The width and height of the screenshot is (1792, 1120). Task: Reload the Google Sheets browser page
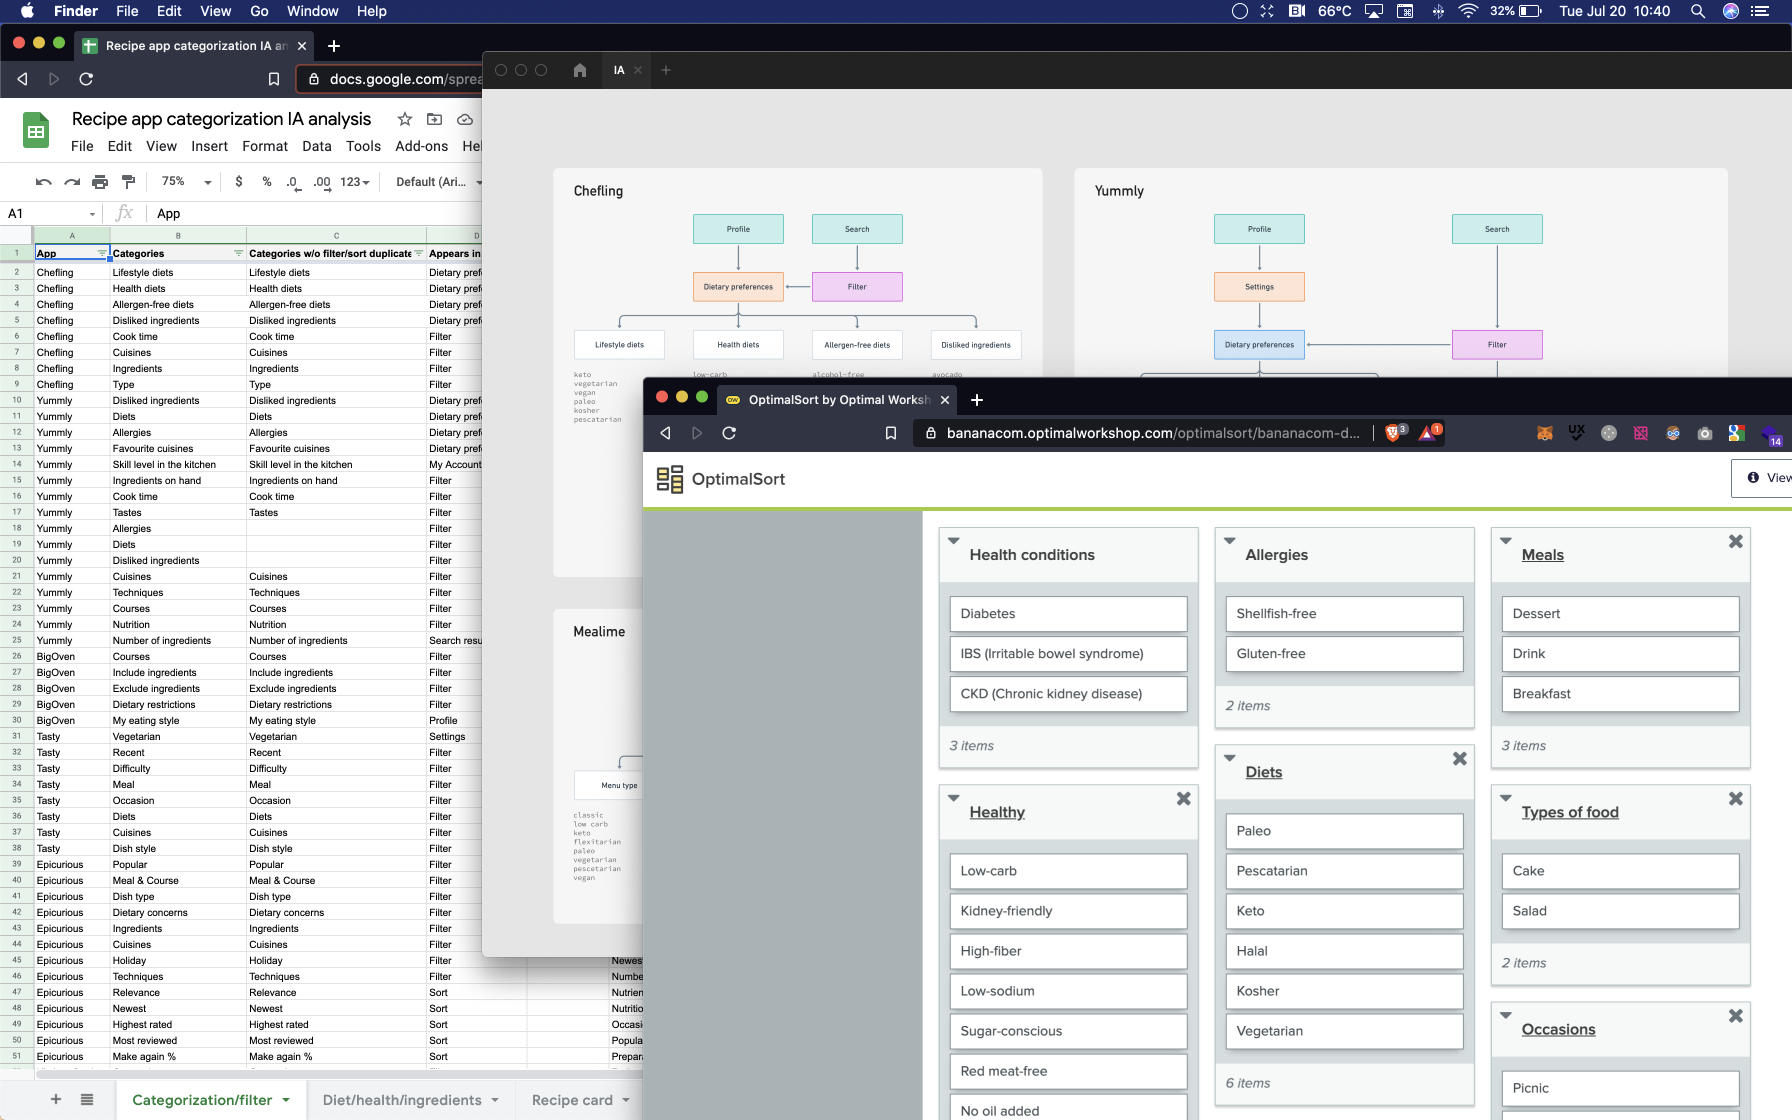pos(86,79)
